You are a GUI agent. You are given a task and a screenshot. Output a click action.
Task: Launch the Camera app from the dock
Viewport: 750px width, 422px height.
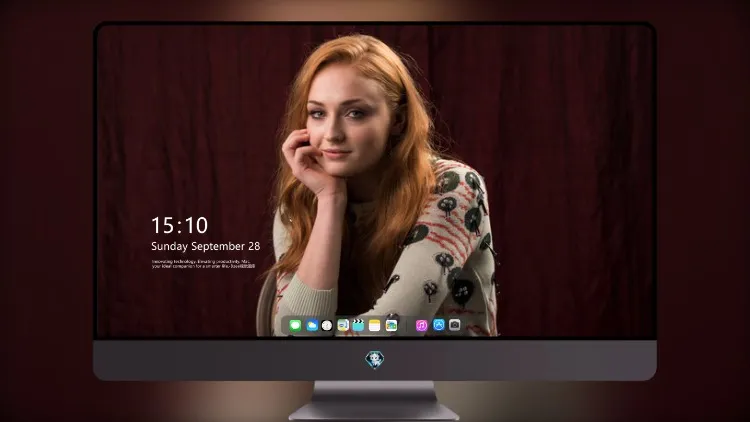click(x=455, y=325)
